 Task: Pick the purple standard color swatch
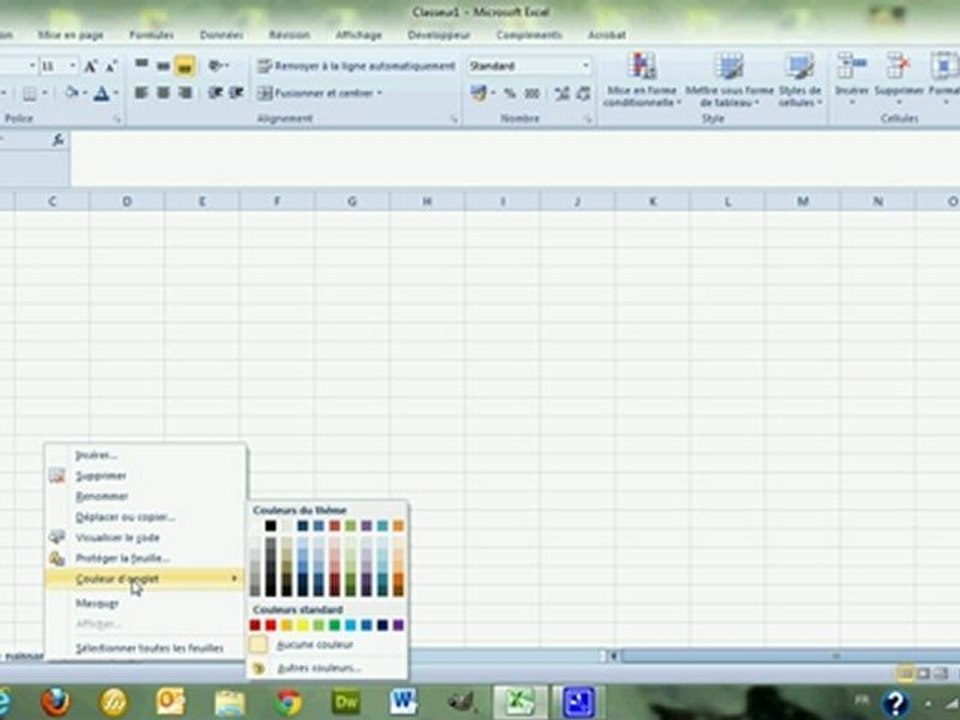pos(398,625)
